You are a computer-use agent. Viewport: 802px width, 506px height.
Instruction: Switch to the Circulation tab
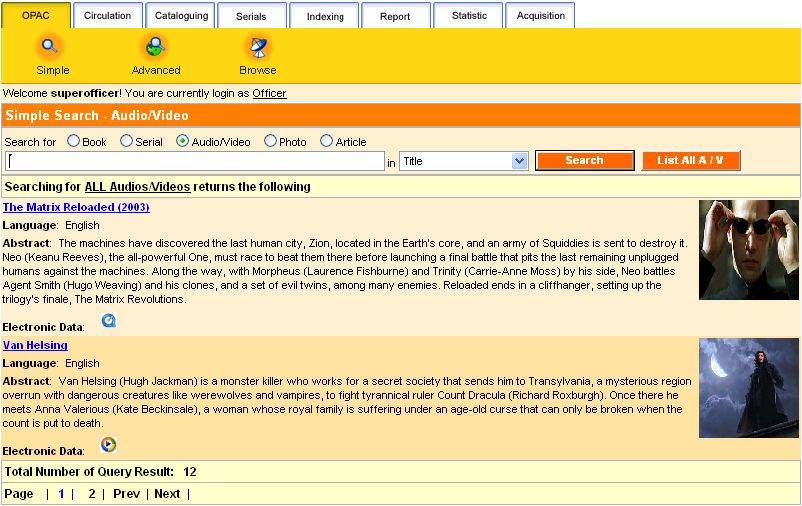coord(107,15)
